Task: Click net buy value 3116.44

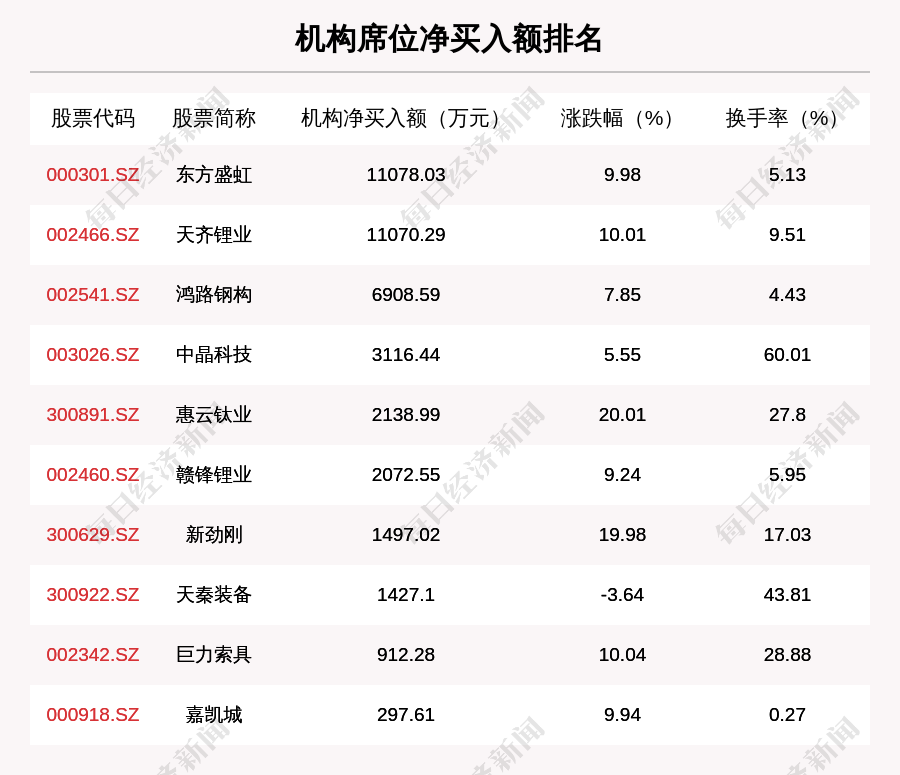Action: [406, 355]
